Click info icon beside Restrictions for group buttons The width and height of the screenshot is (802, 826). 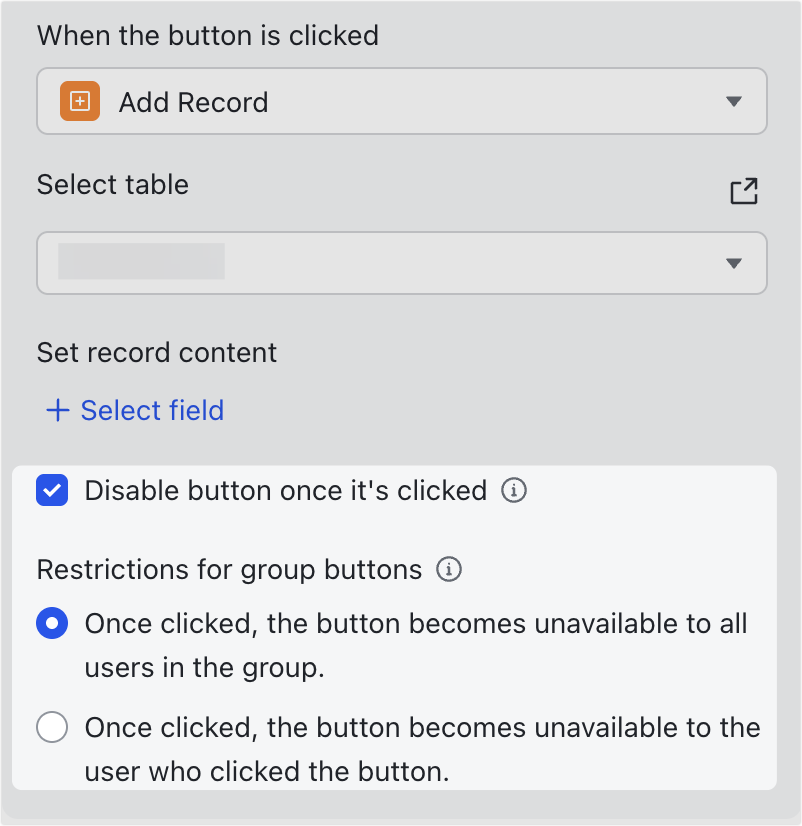coord(449,570)
